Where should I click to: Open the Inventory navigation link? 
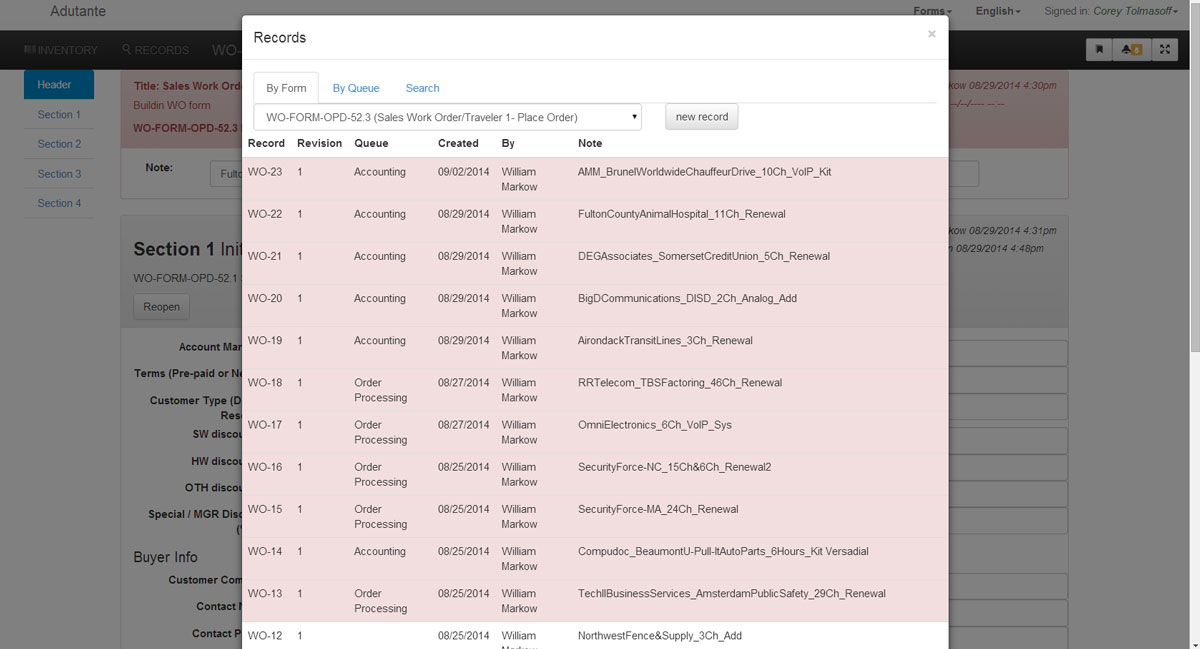[60, 50]
